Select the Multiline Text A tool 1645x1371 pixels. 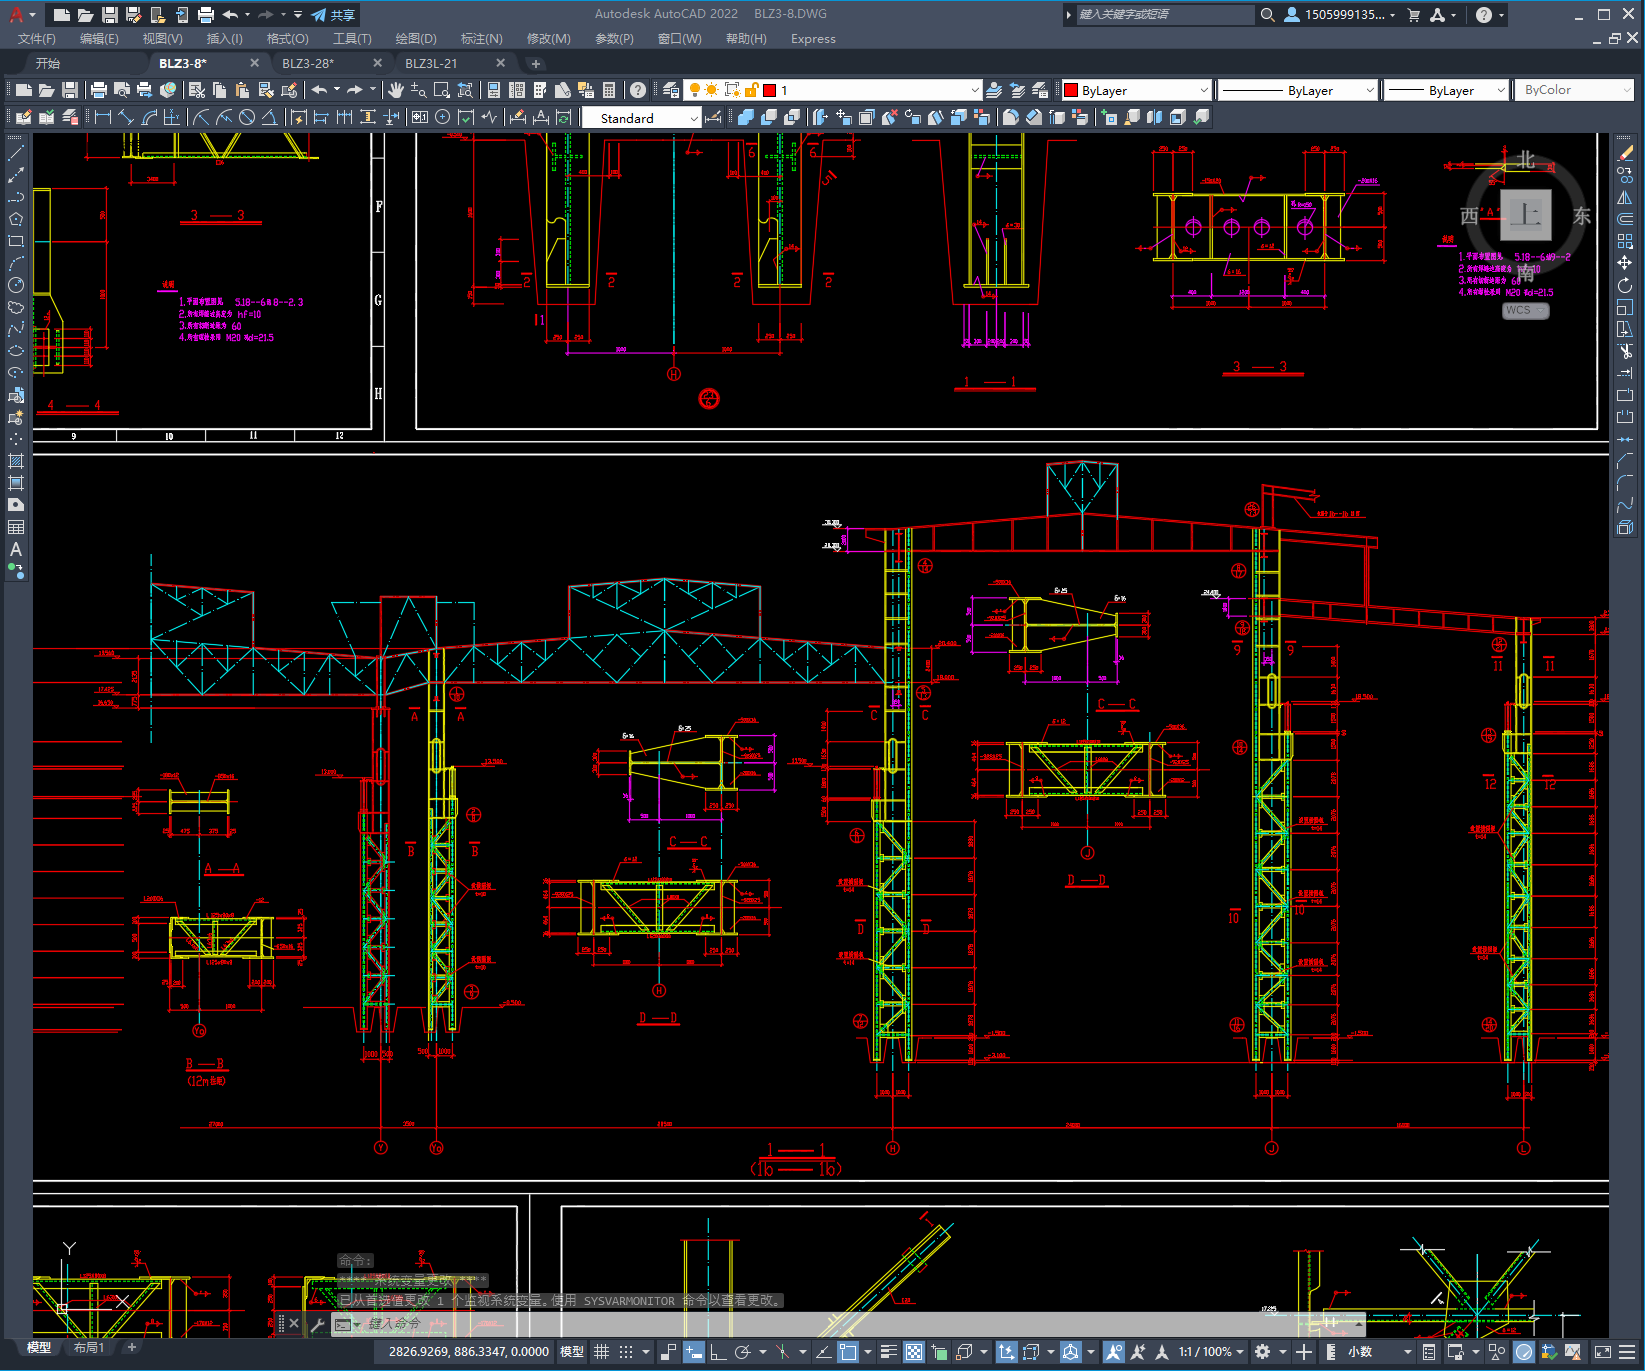point(16,549)
